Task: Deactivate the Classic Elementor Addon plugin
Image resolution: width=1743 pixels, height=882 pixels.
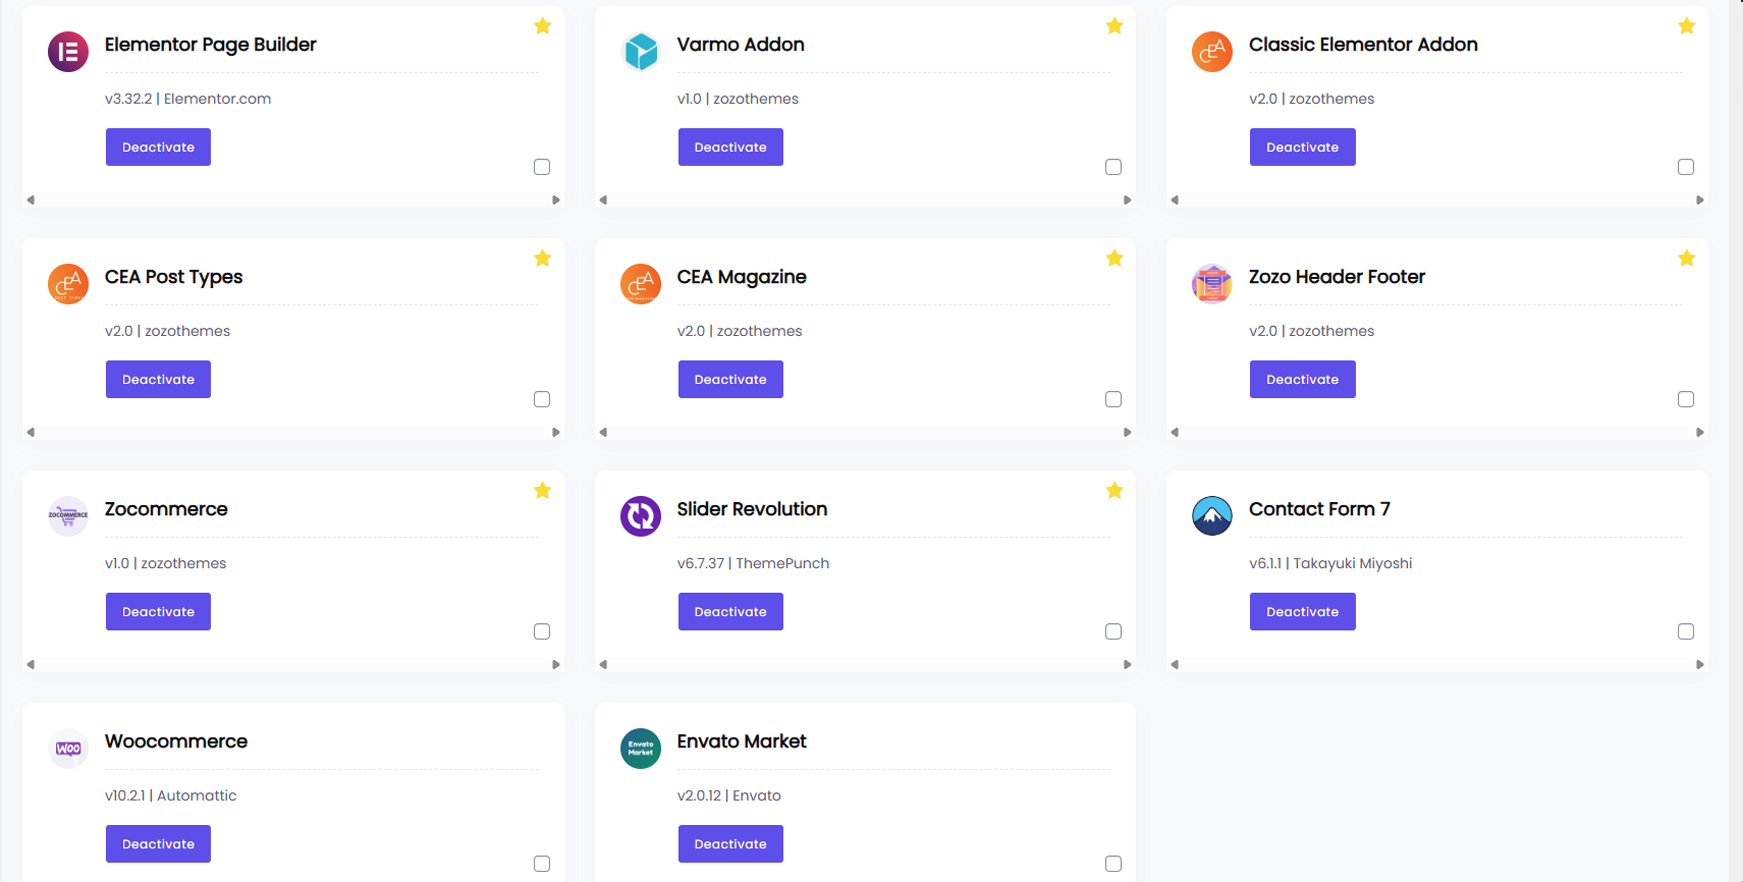Action: 1302,147
